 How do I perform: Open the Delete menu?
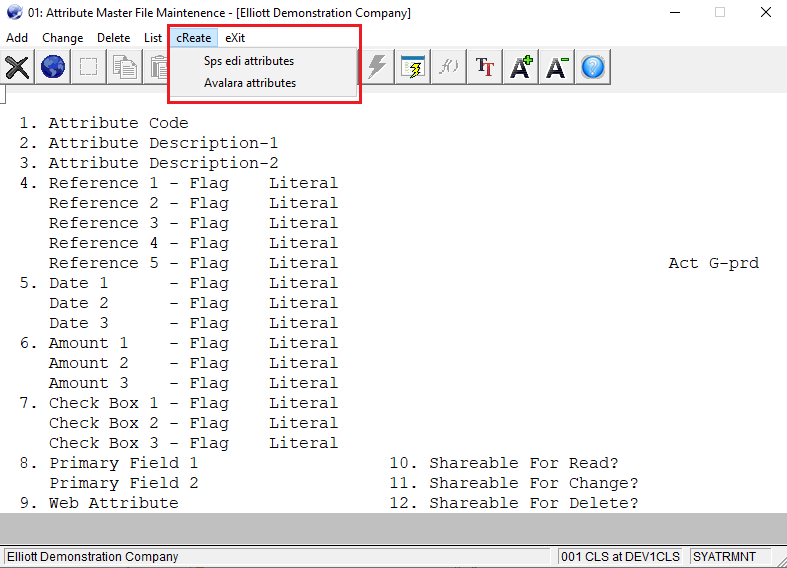pyautogui.click(x=113, y=37)
